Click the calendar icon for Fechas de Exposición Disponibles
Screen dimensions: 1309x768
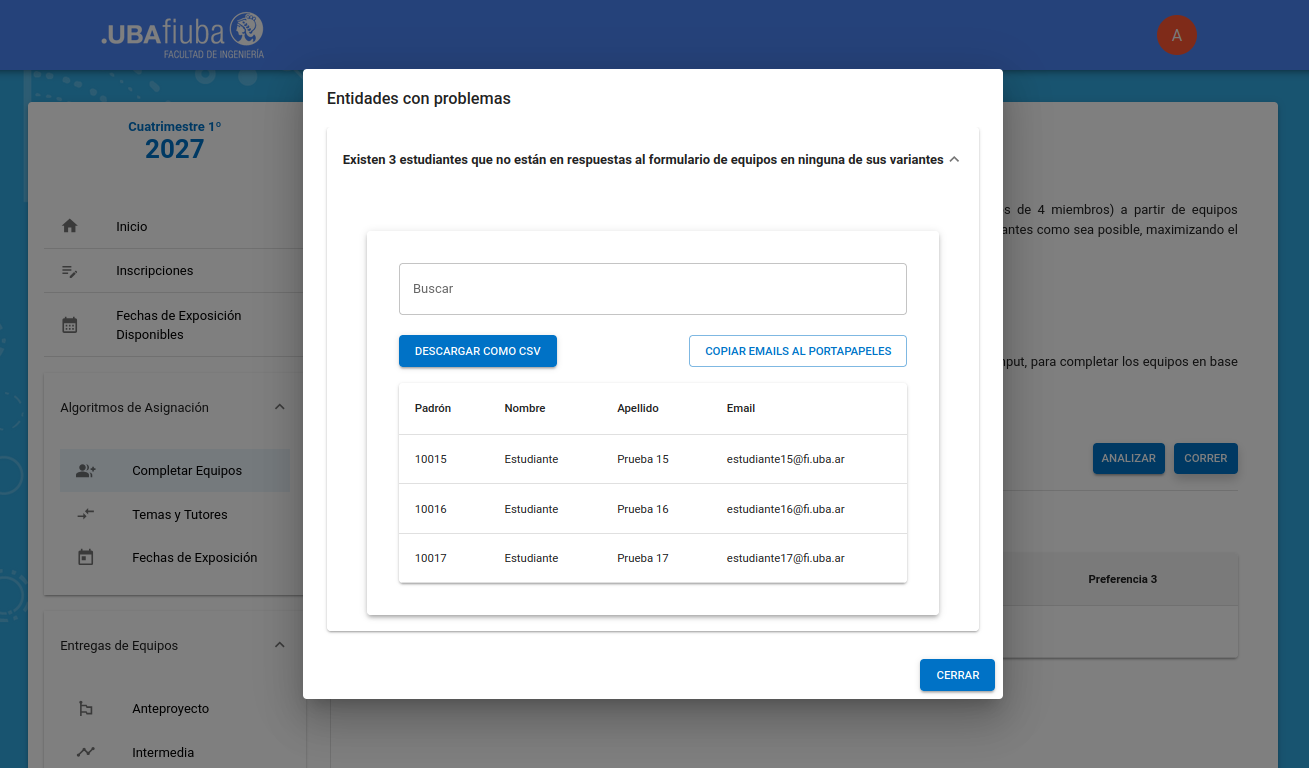pyautogui.click(x=70, y=325)
